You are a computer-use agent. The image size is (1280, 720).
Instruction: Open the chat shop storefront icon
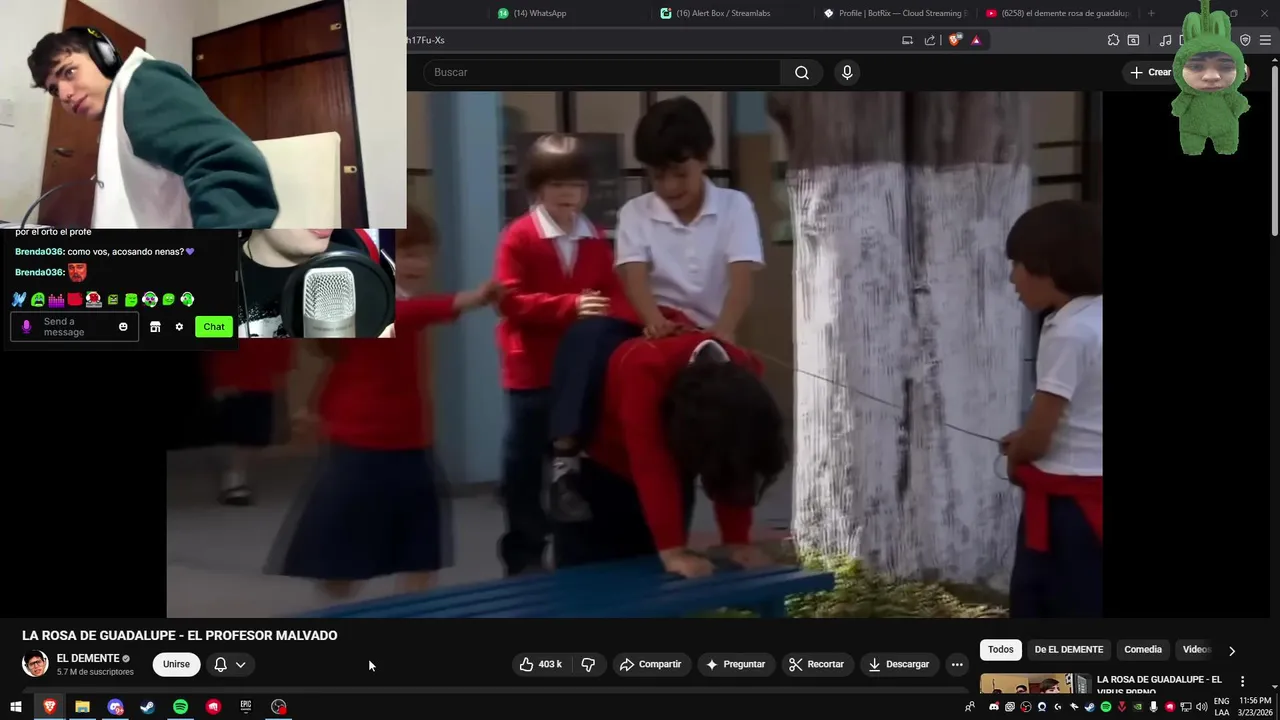tap(155, 327)
